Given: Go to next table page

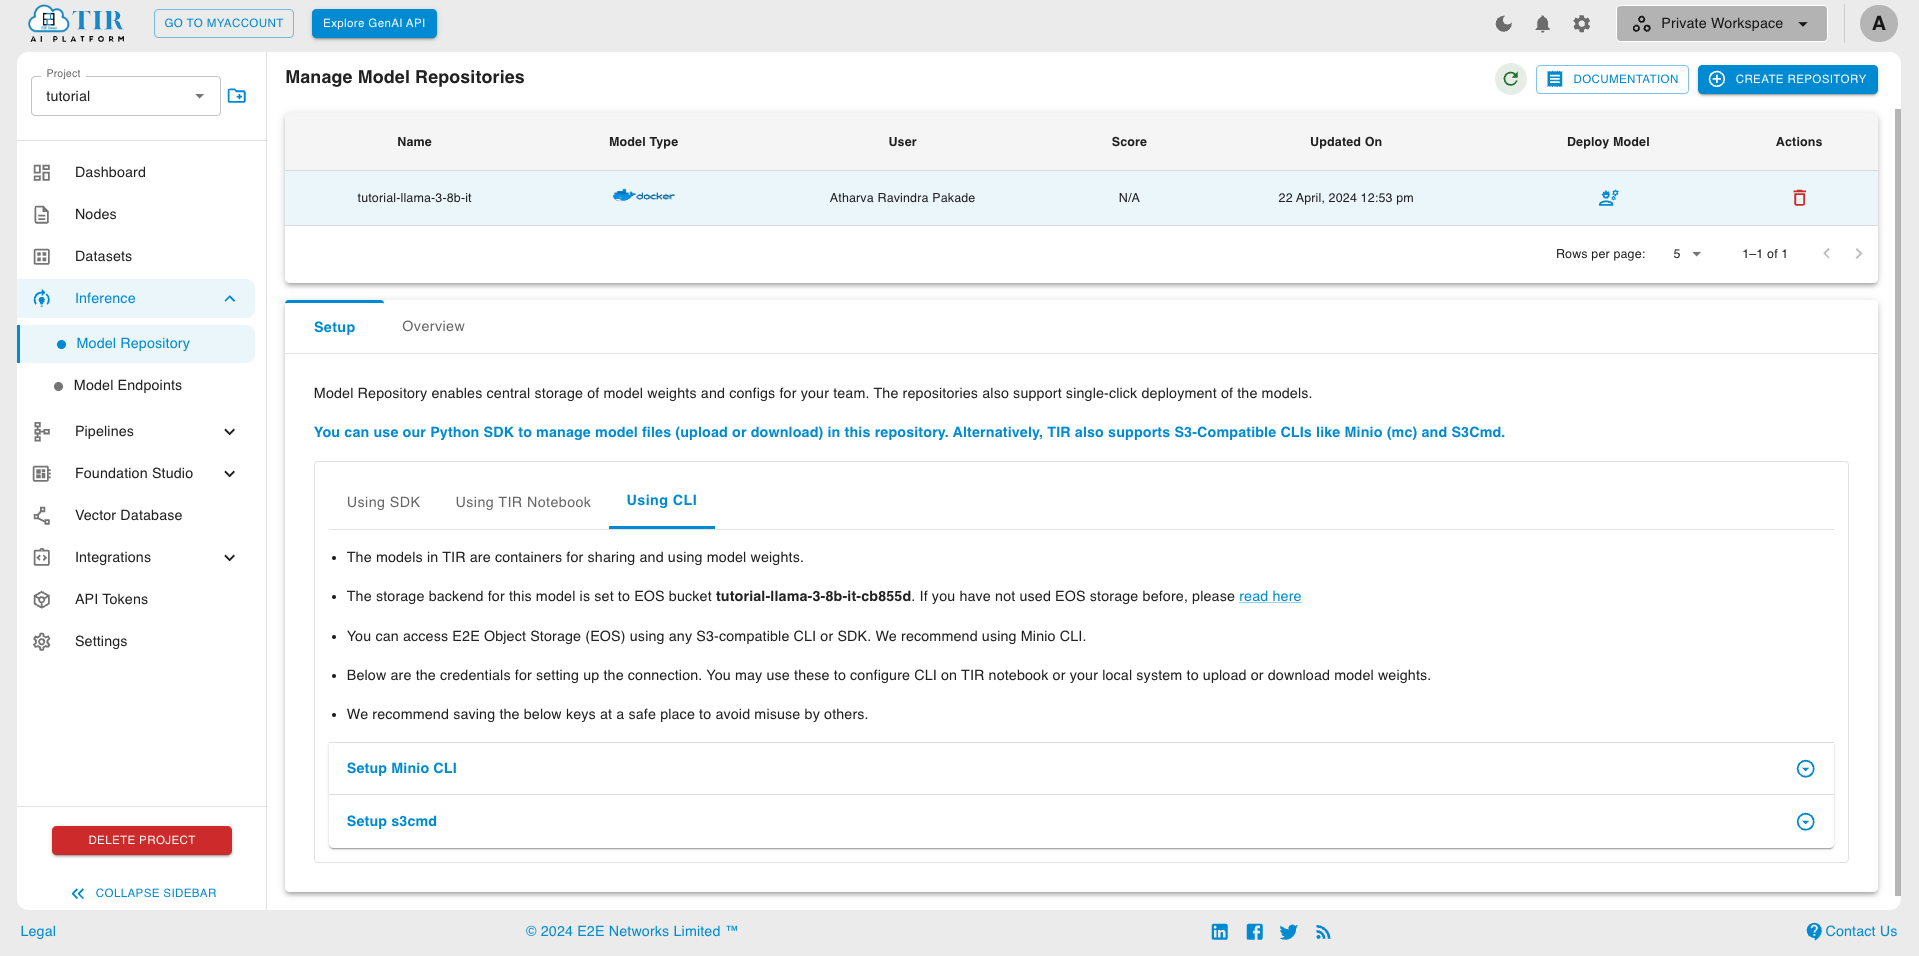Looking at the screenshot, I should pyautogui.click(x=1858, y=254).
